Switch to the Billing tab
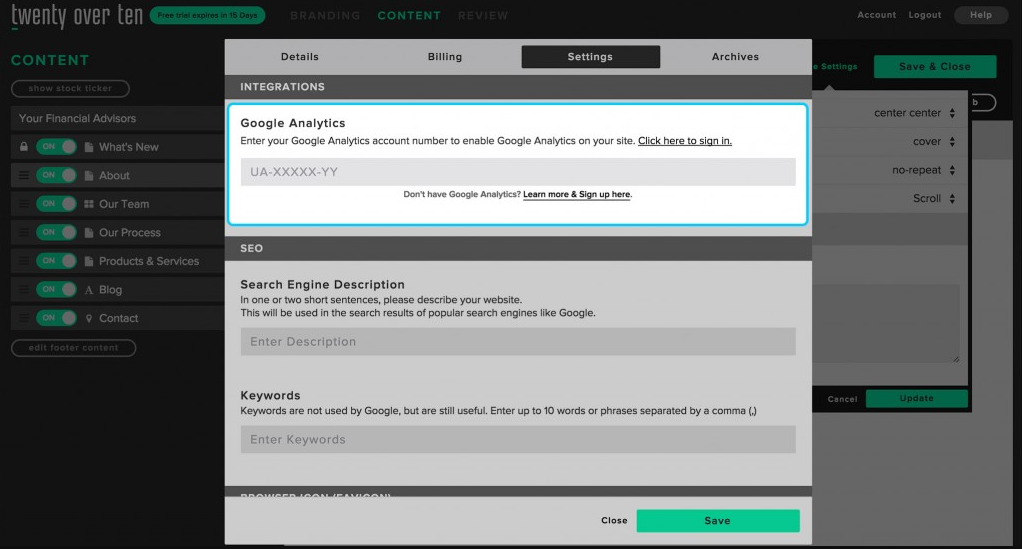This screenshot has height=549, width=1022. click(445, 57)
